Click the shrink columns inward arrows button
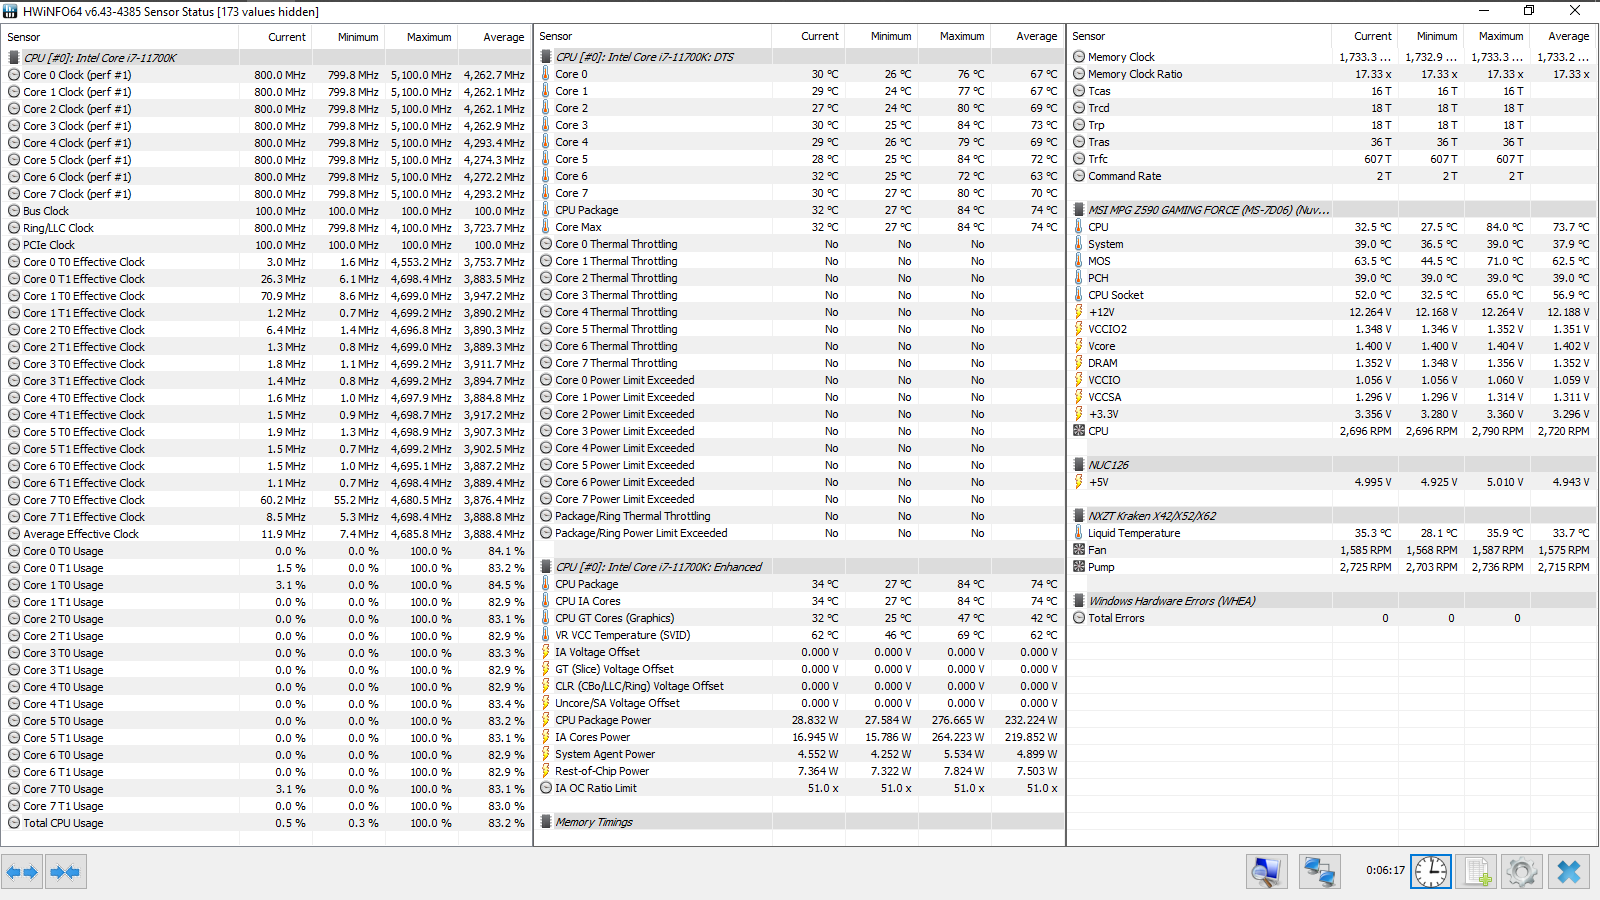 click(65, 872)
